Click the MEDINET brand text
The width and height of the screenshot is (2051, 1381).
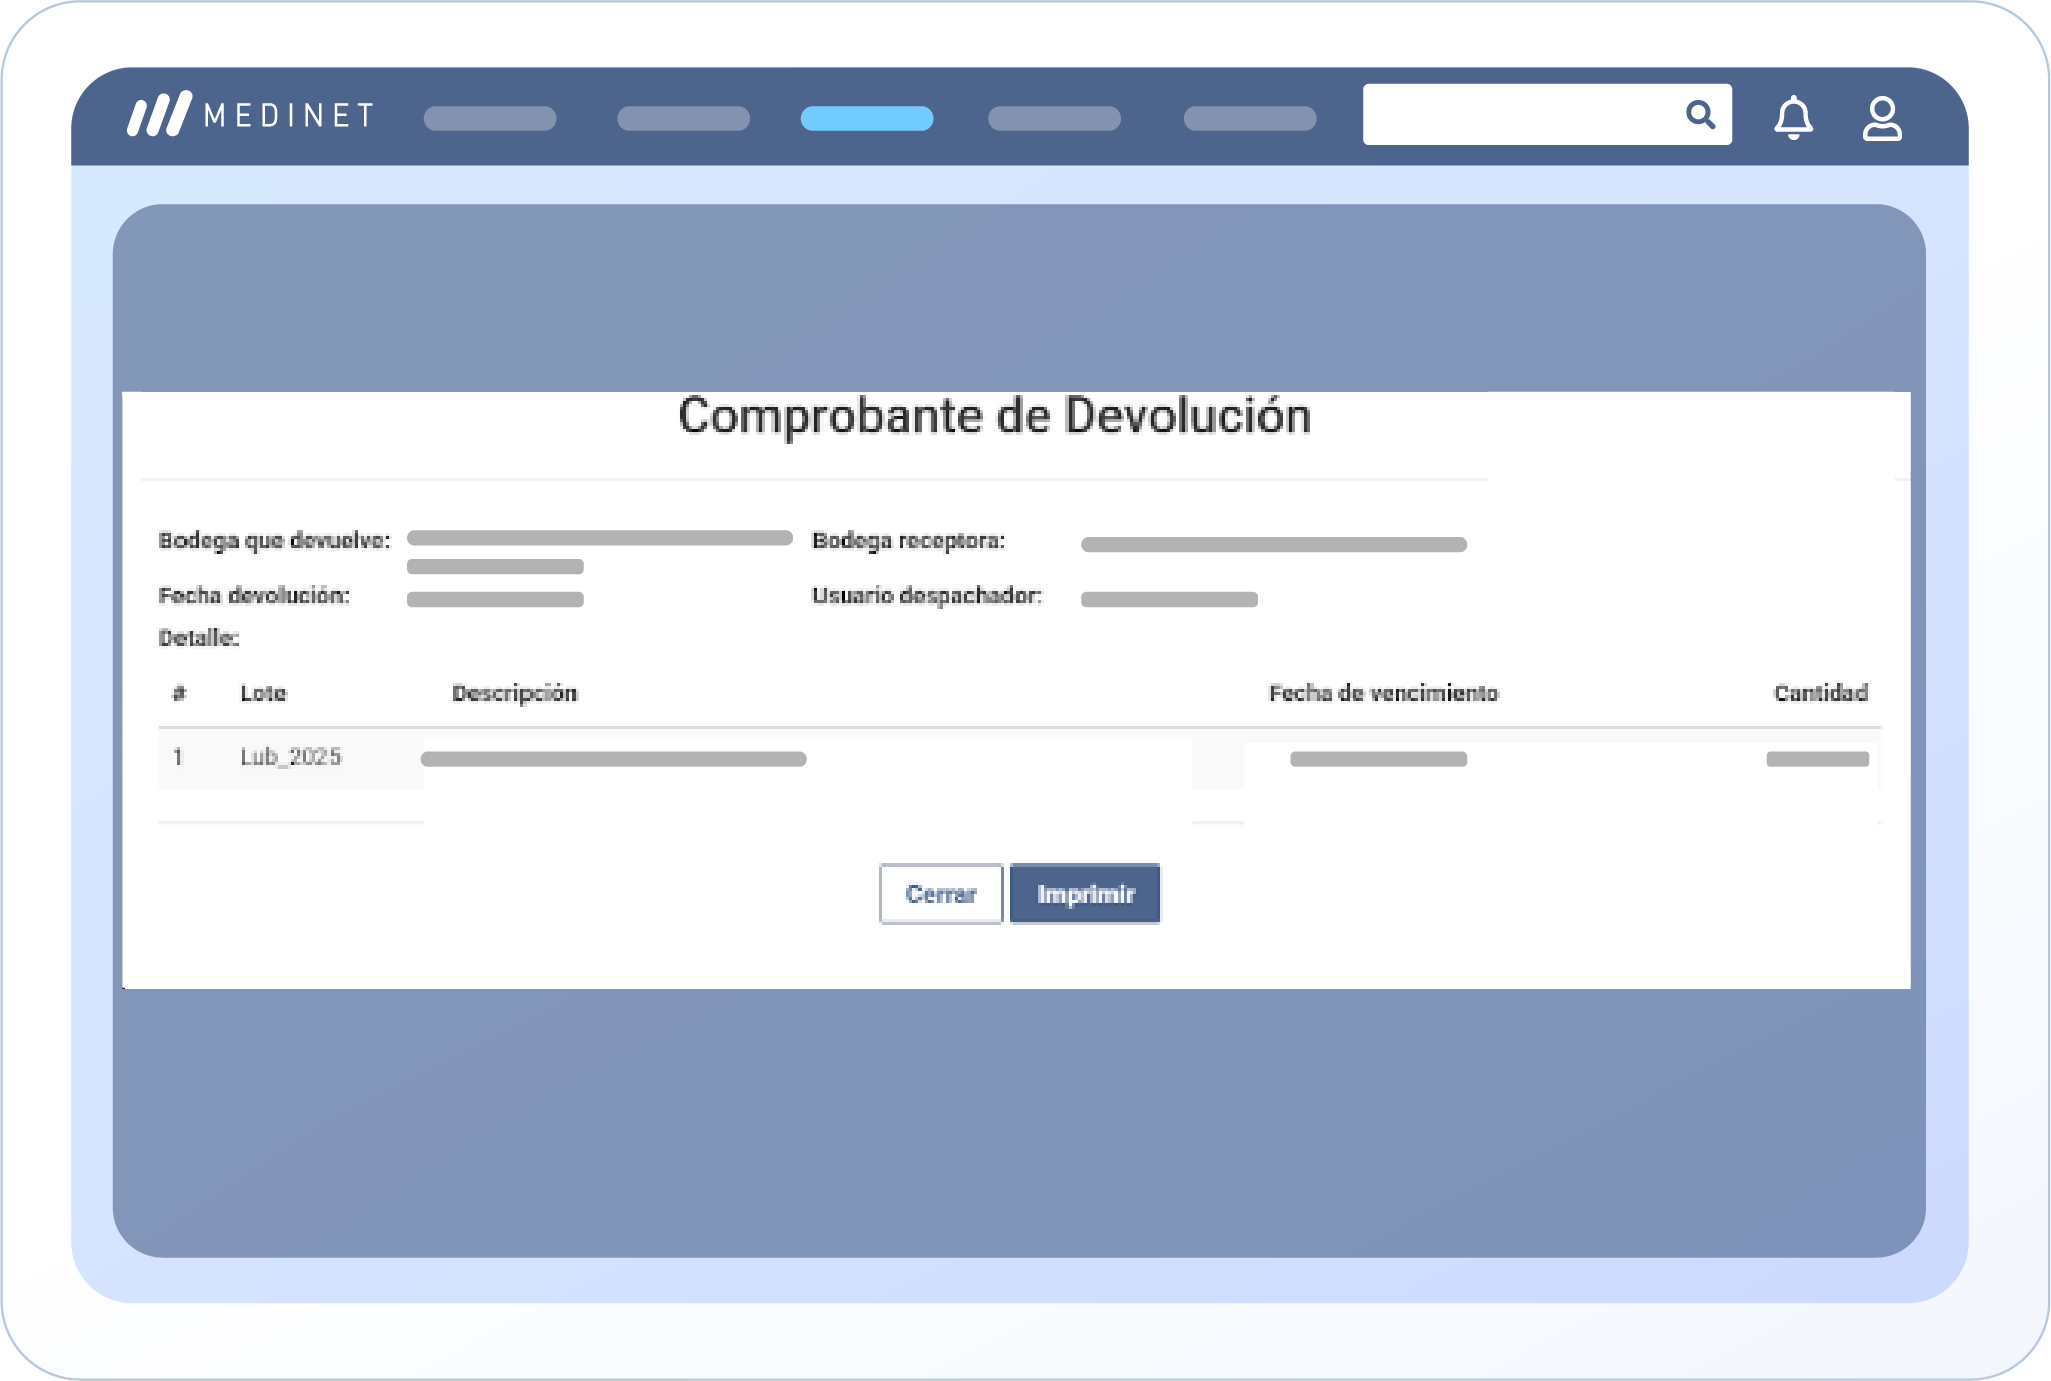[x=290, y=116]
